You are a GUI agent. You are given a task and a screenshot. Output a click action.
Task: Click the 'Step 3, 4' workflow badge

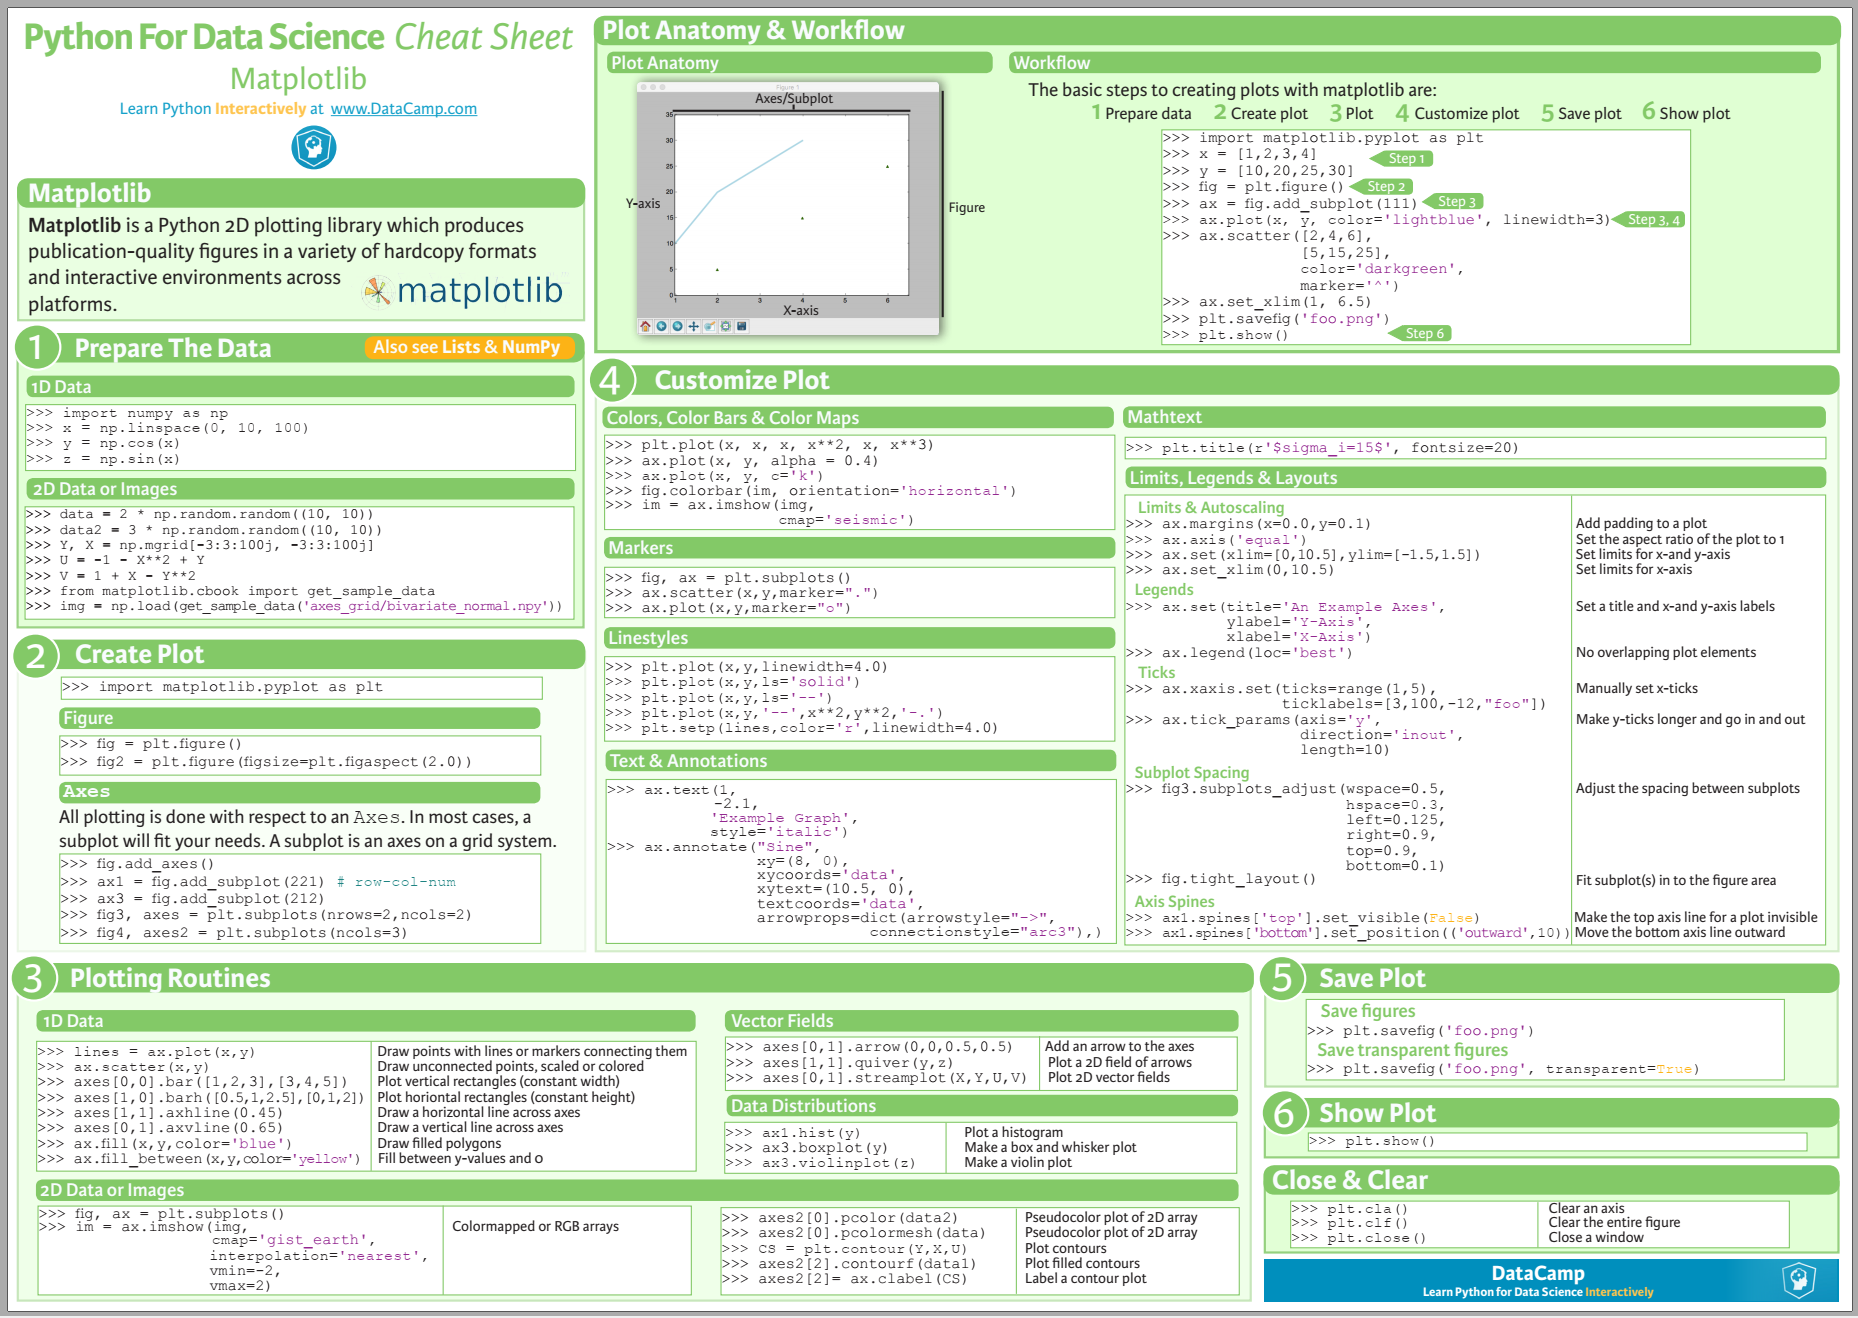click(1648, 219)
